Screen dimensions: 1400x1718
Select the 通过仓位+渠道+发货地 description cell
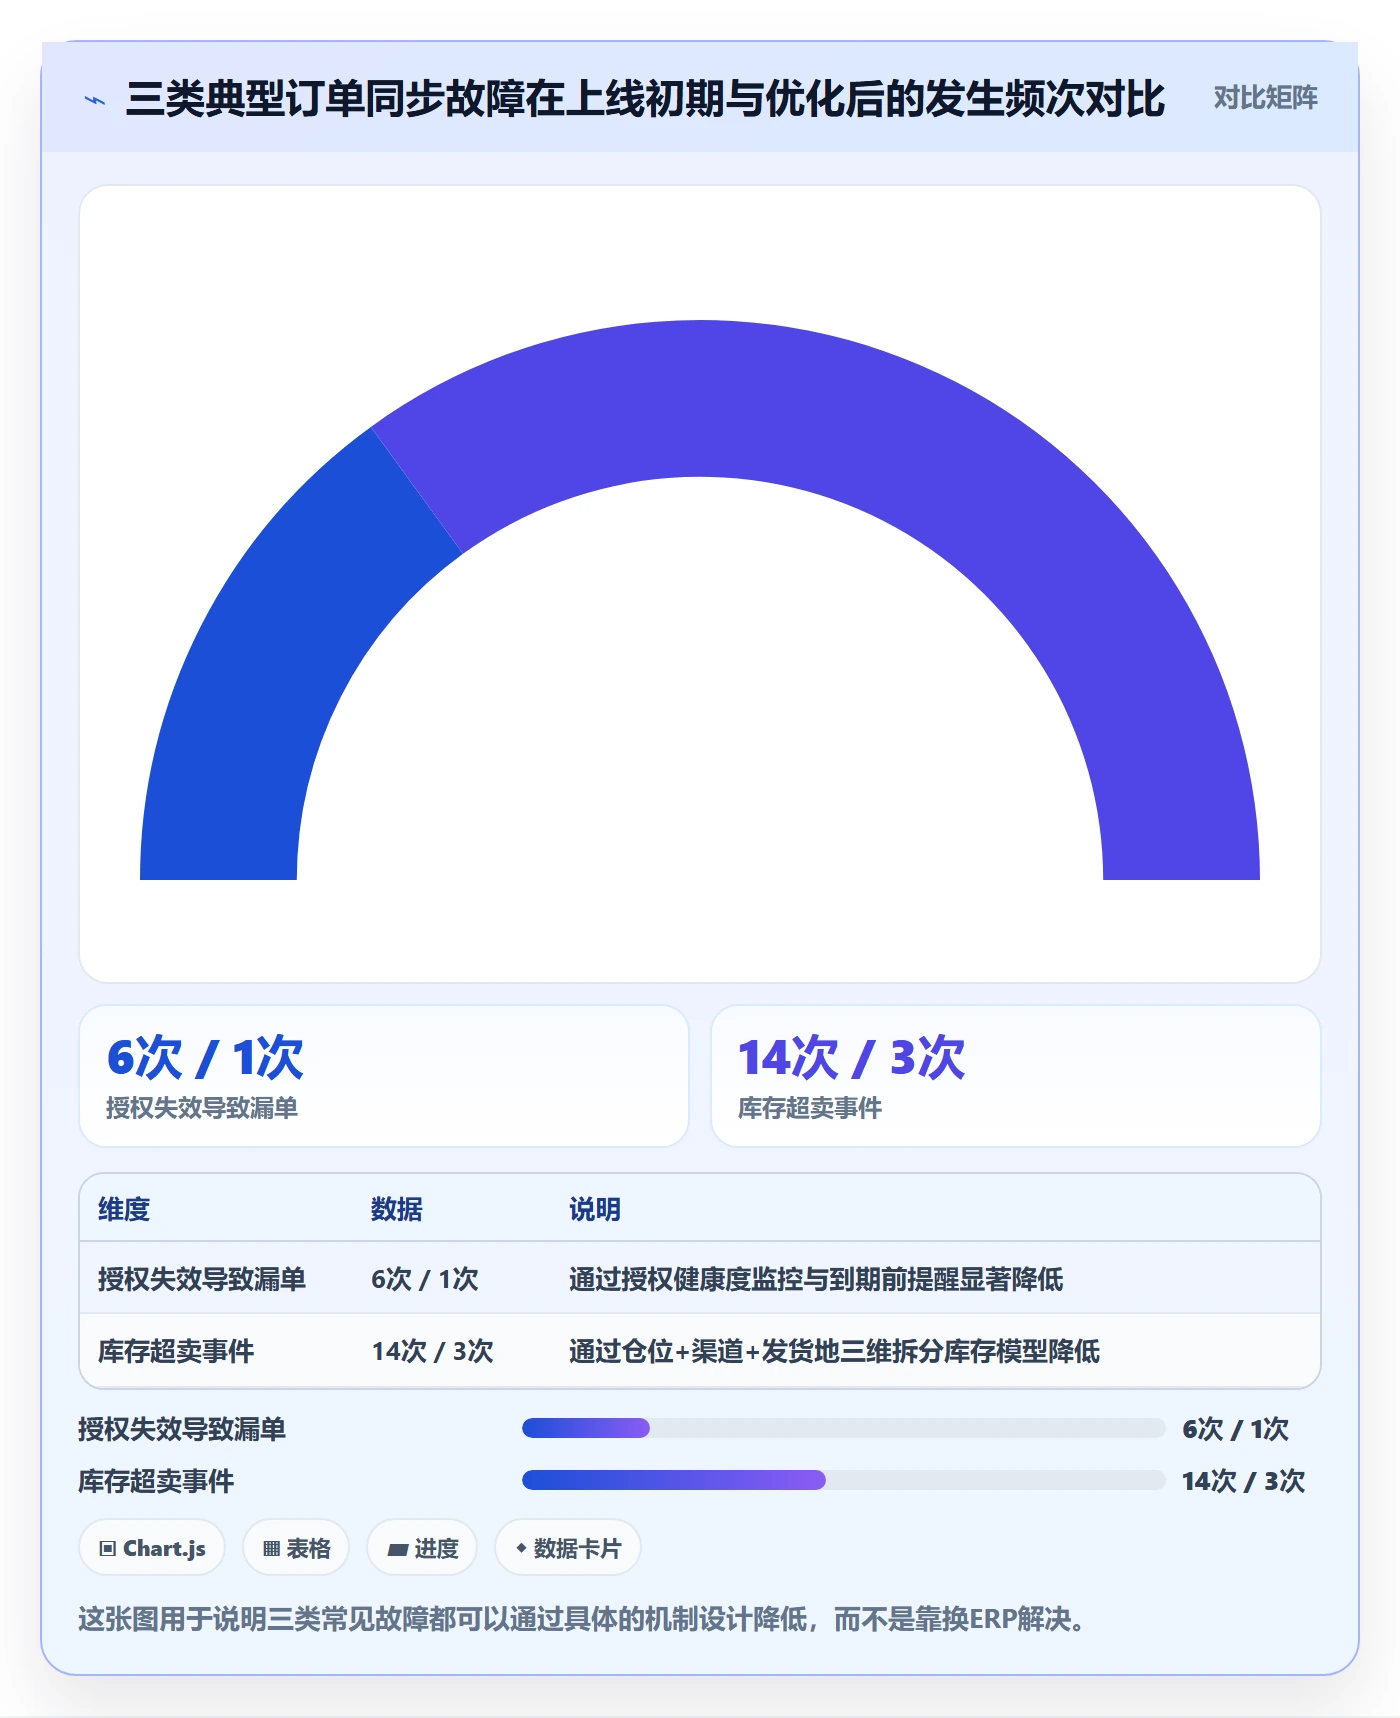[x=834, y=1351]
